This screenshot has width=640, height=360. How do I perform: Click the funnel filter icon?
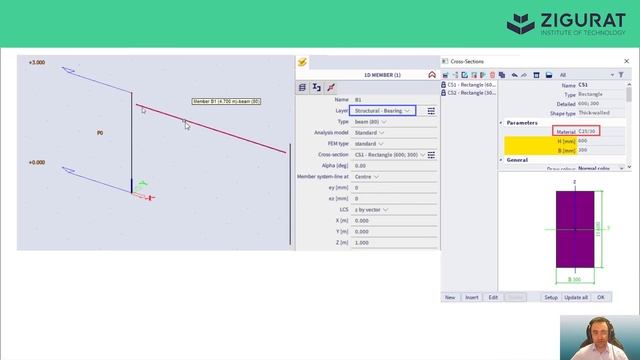pyautogui.click(x=621, y=75)
